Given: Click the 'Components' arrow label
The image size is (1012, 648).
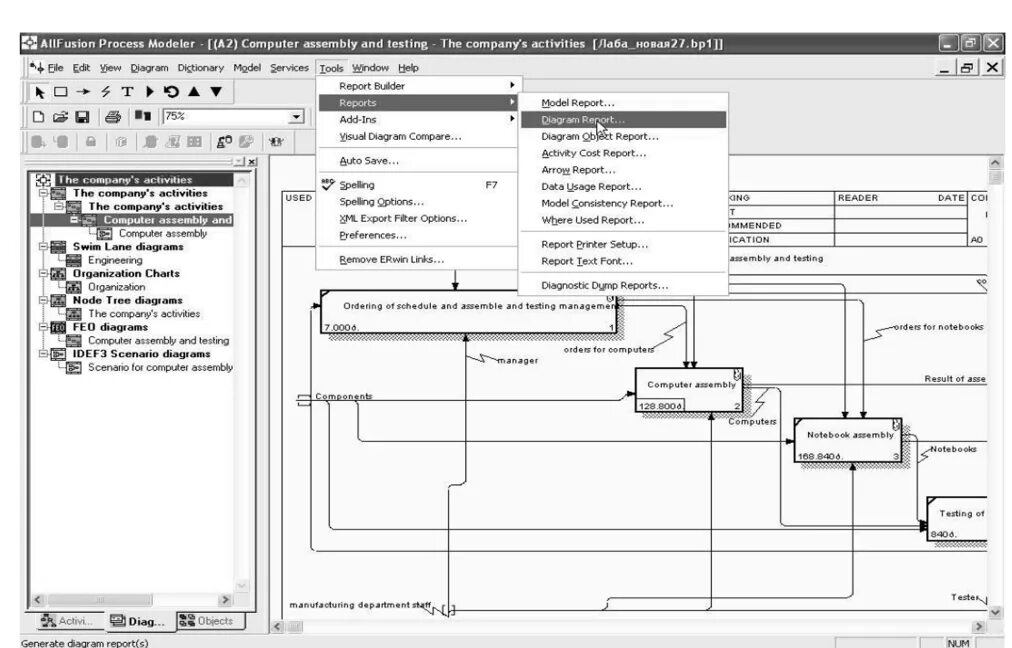Looking at the screenshot, I should 343,396.
